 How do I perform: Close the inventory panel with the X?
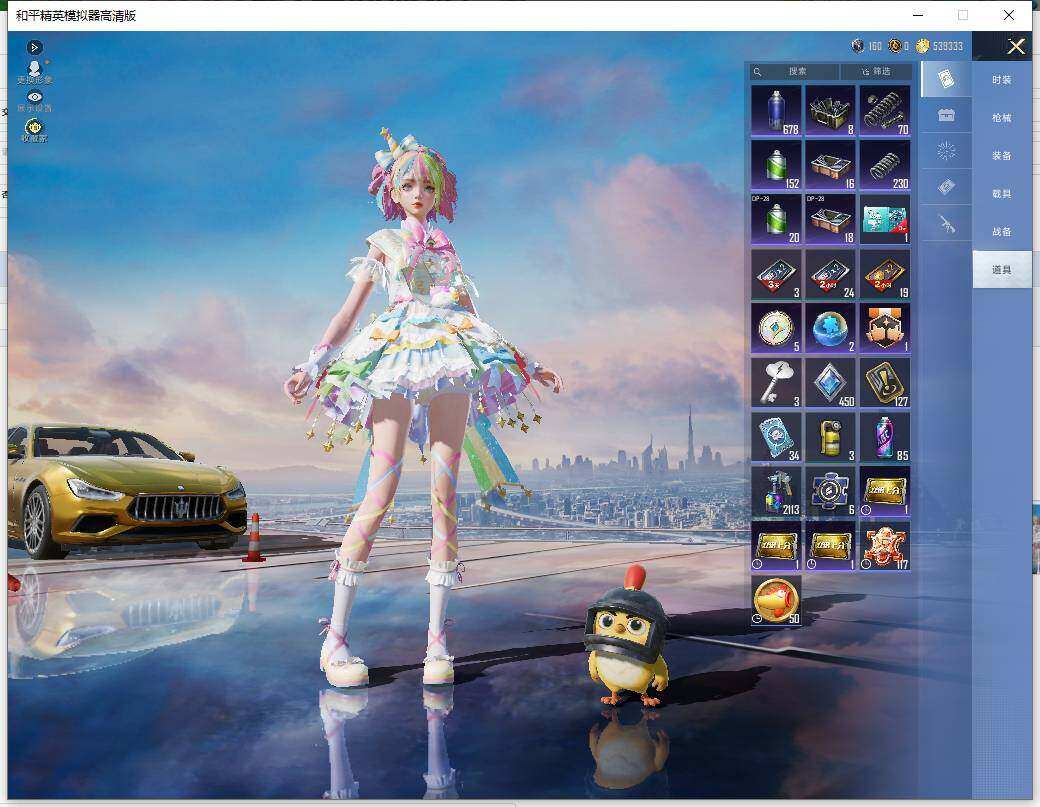(x=1016, y=46)
